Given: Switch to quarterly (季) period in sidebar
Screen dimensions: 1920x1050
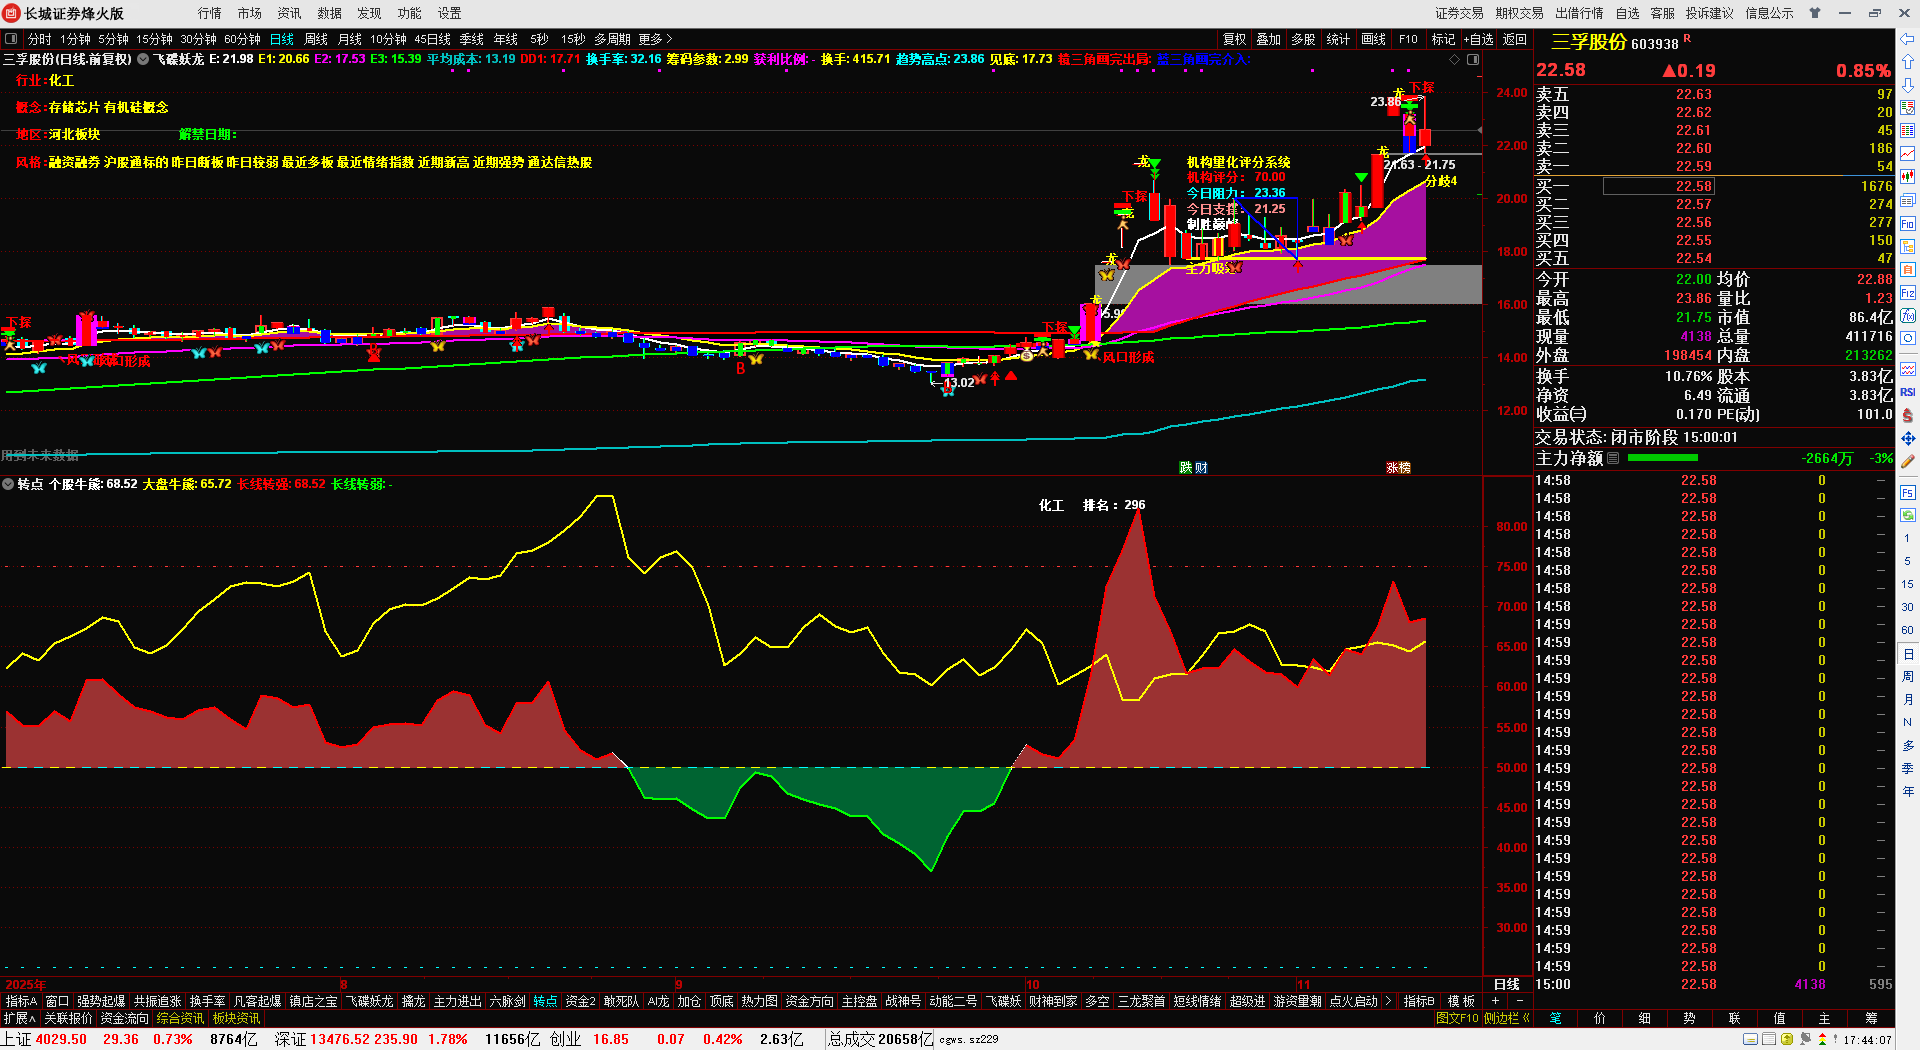Looking at the screenshot, I should click(x=1907, y=769).
